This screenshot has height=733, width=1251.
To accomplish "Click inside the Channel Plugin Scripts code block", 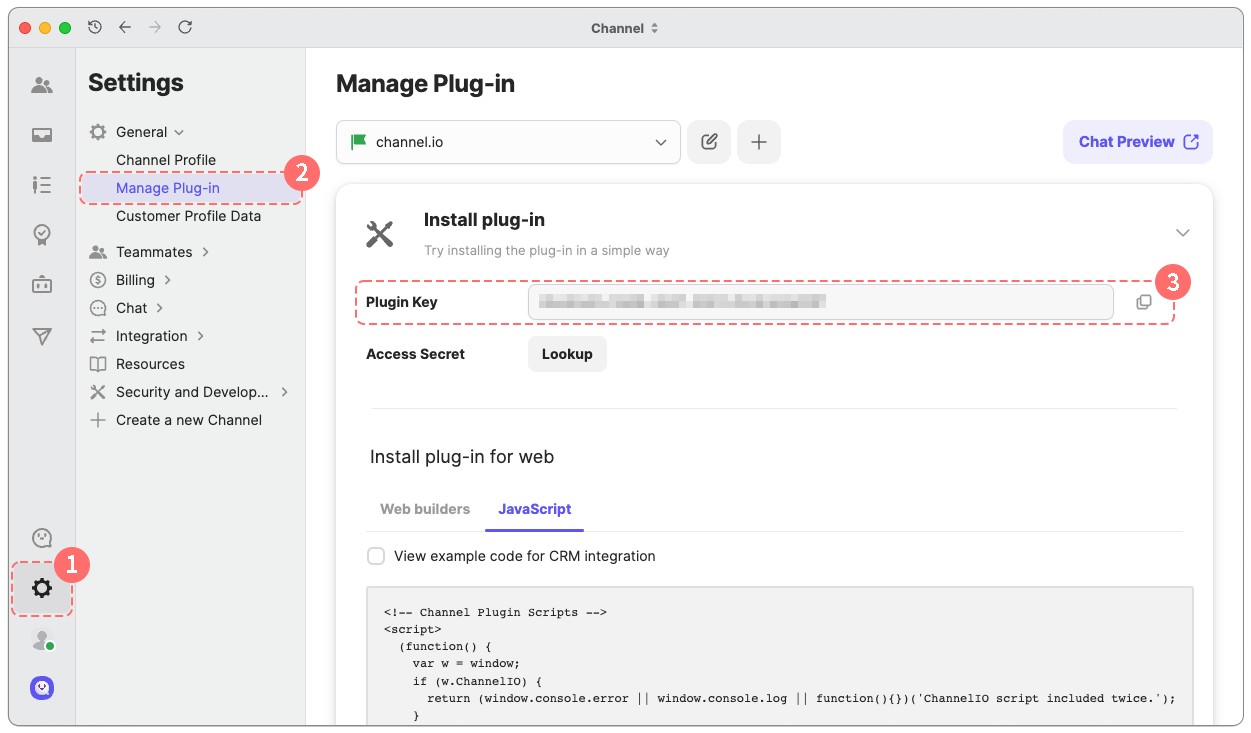I will (780, 656).
